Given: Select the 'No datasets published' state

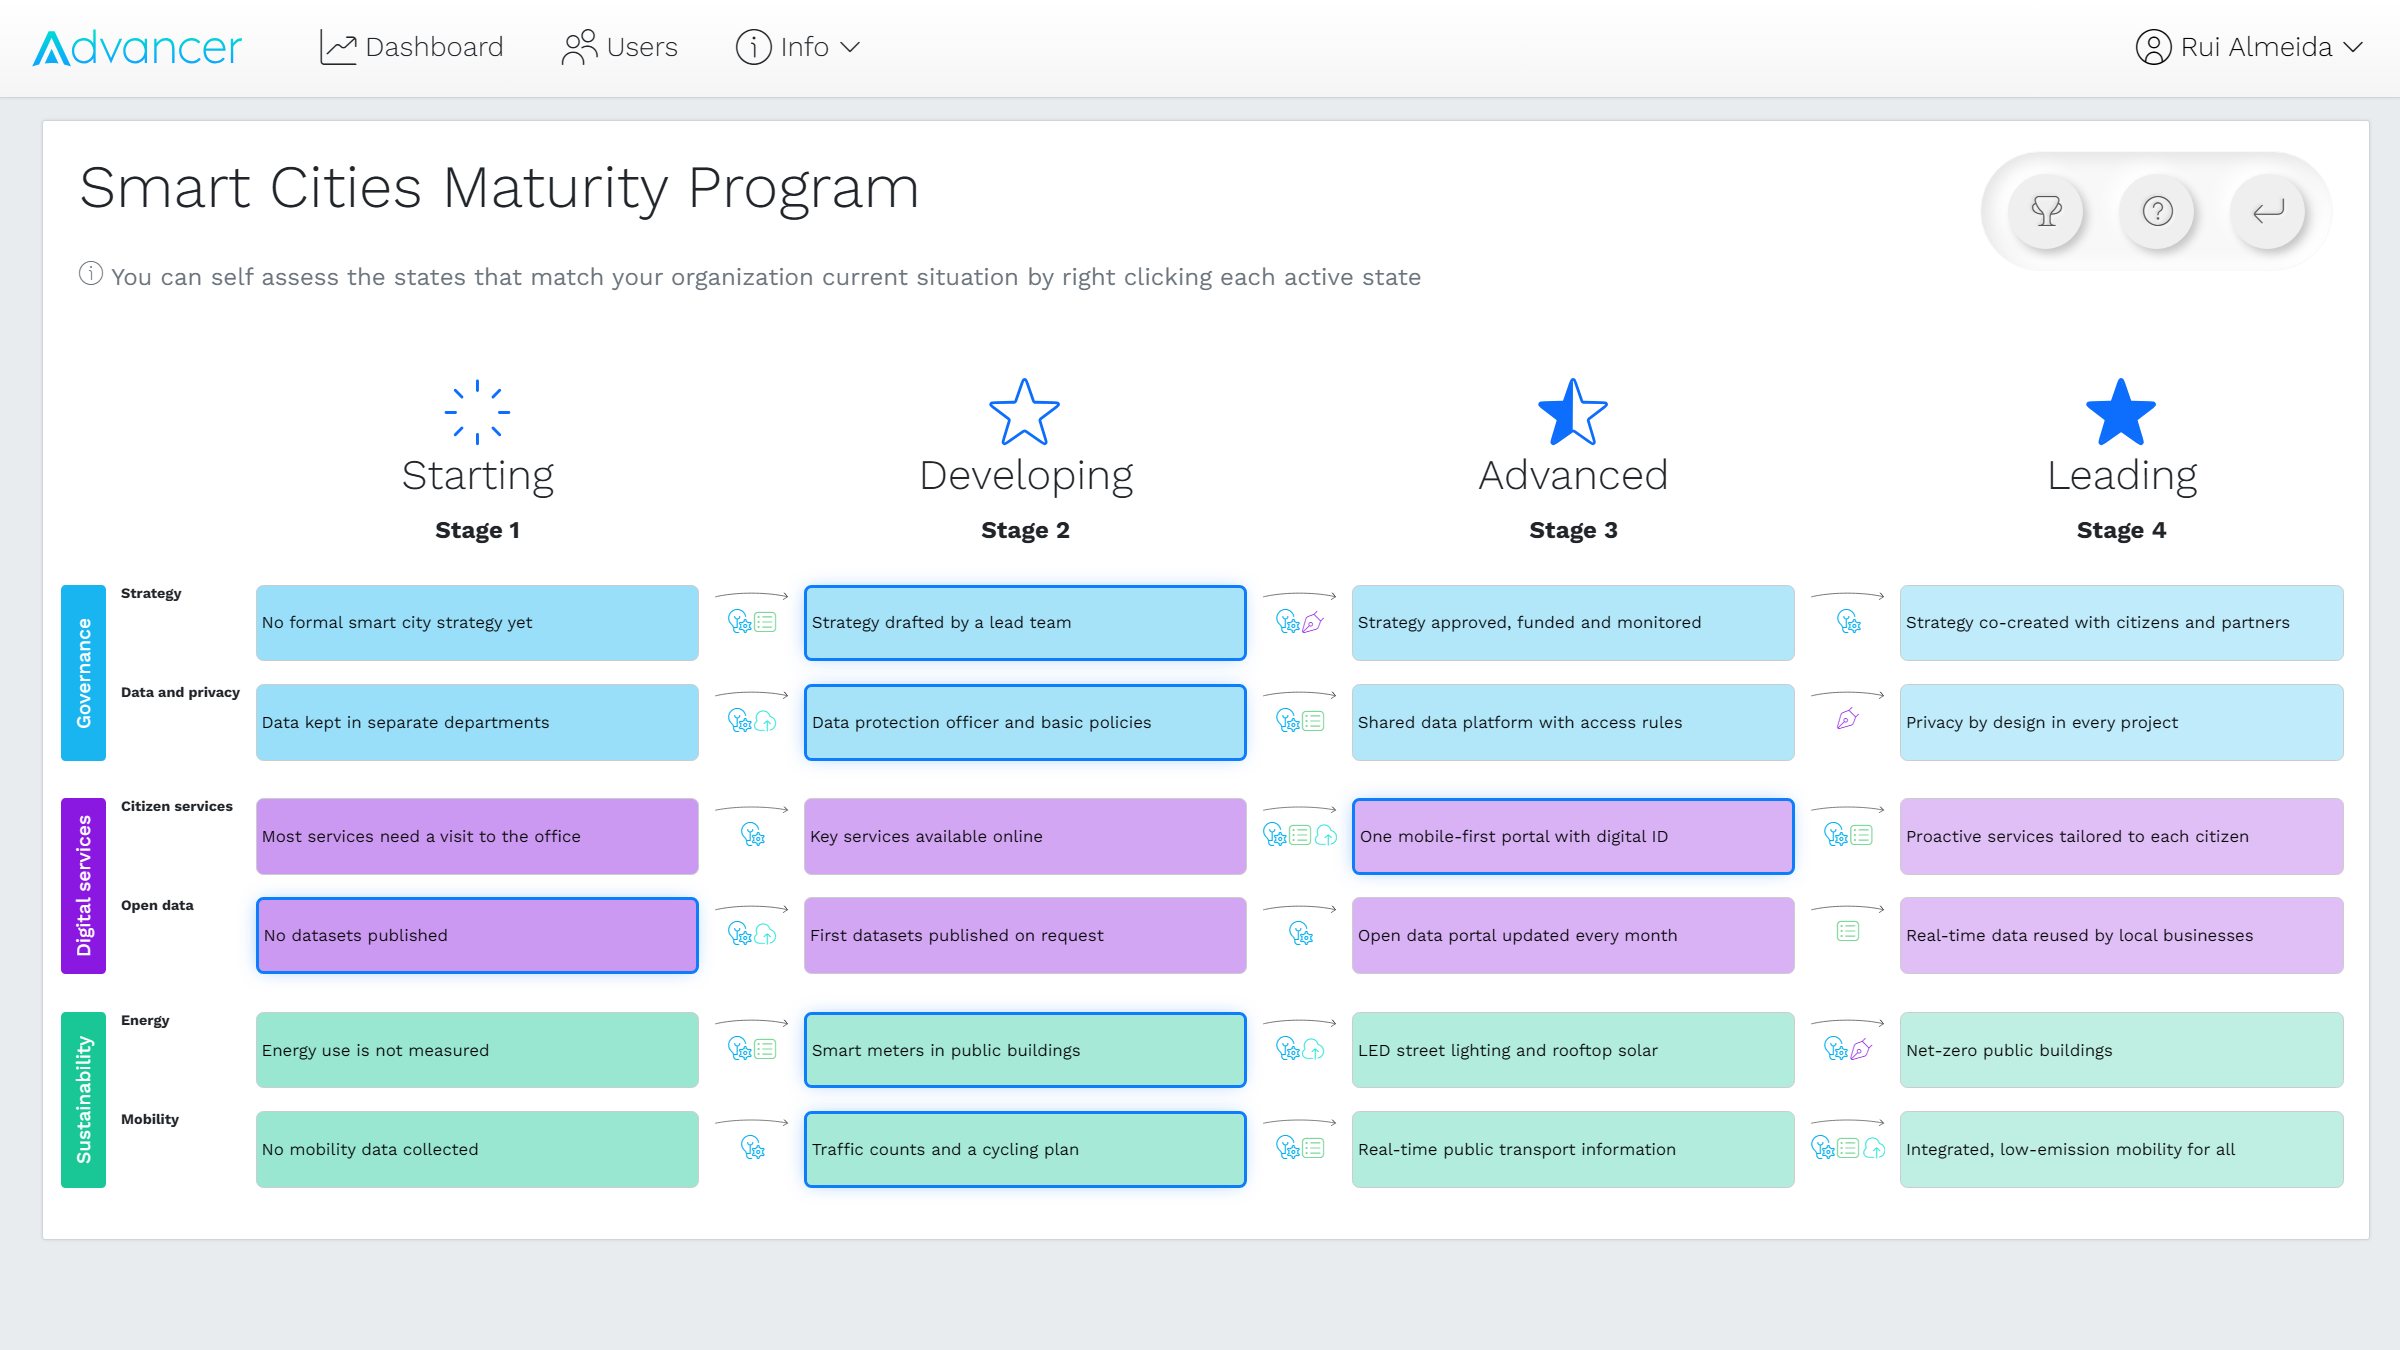Looking at the screenshot, I should [x=477, y=935].
